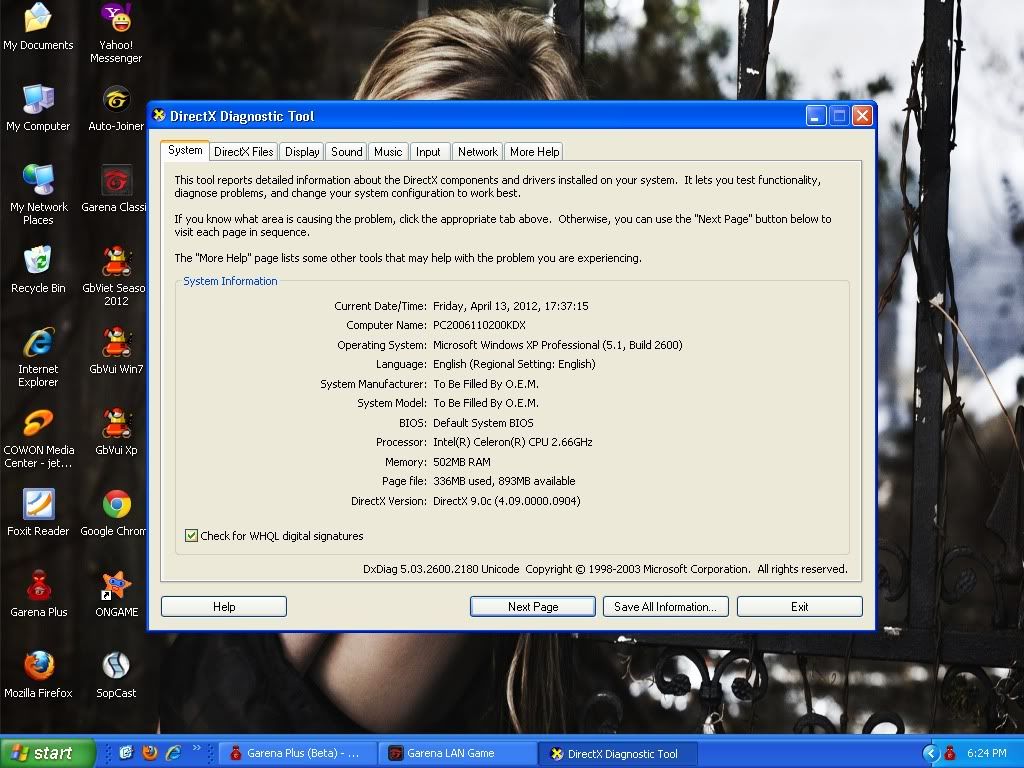The image size is (1024, 768).
Task: Open the Input tab
Action: tap(428, 152)
